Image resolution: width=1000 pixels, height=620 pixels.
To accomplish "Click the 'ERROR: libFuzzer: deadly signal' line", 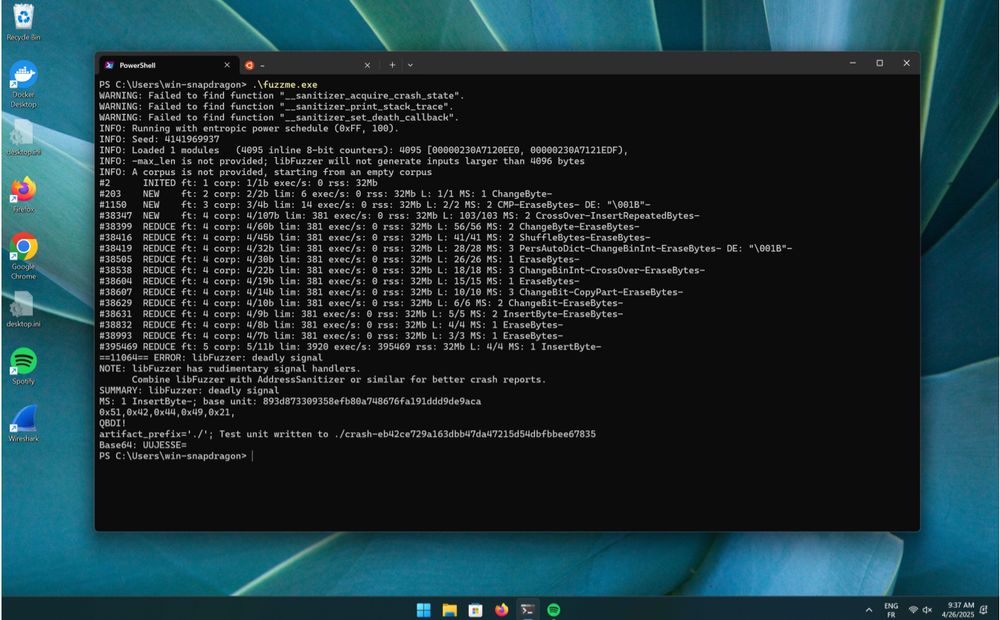I will point(210,358).
